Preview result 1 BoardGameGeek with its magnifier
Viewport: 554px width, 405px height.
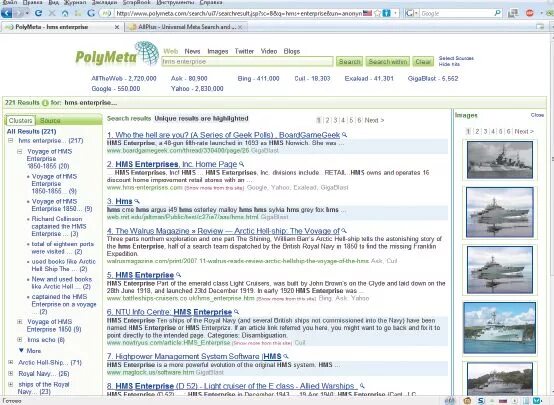point(344,135)
